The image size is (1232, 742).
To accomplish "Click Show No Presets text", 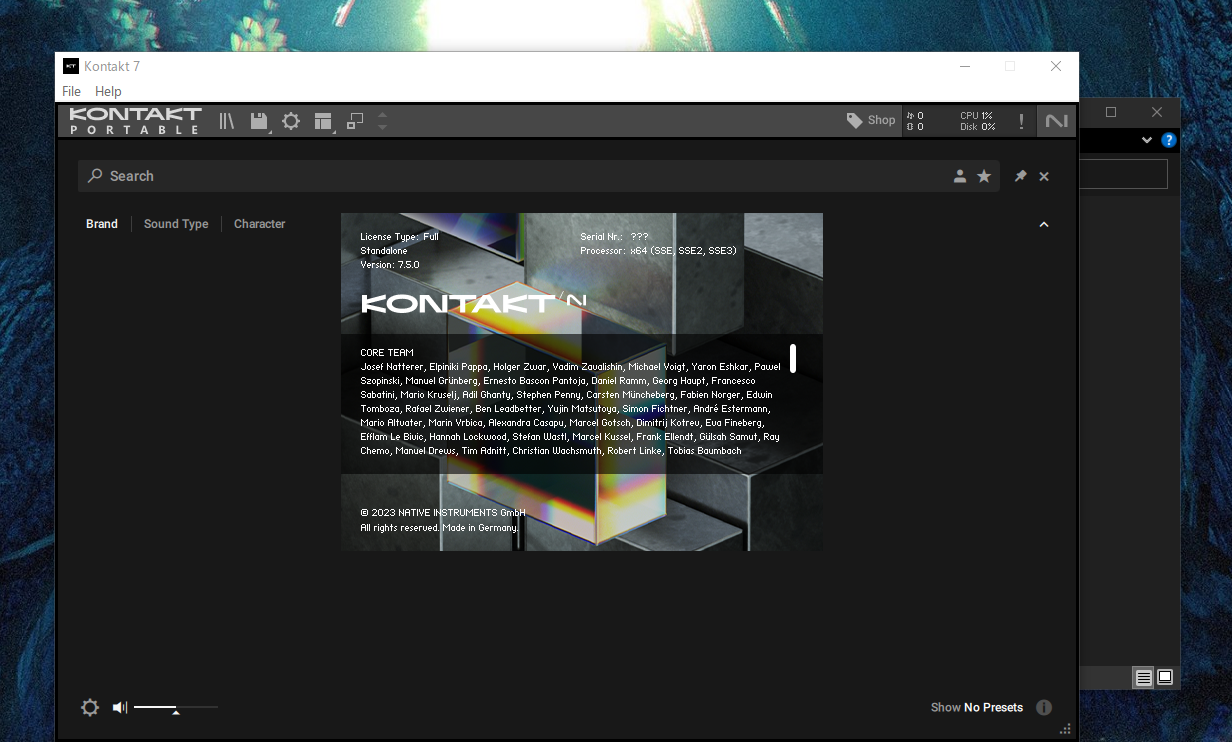I will coord(975,707).
